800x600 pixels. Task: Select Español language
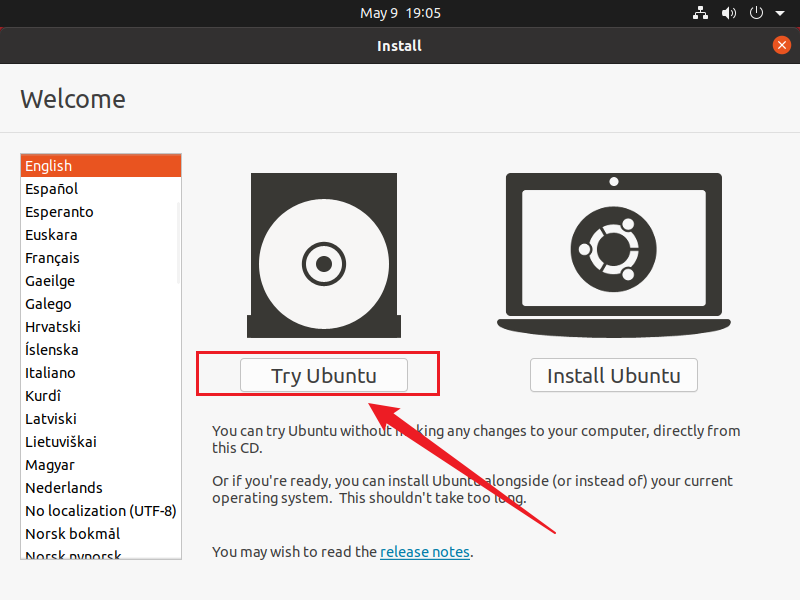(101, 189)
